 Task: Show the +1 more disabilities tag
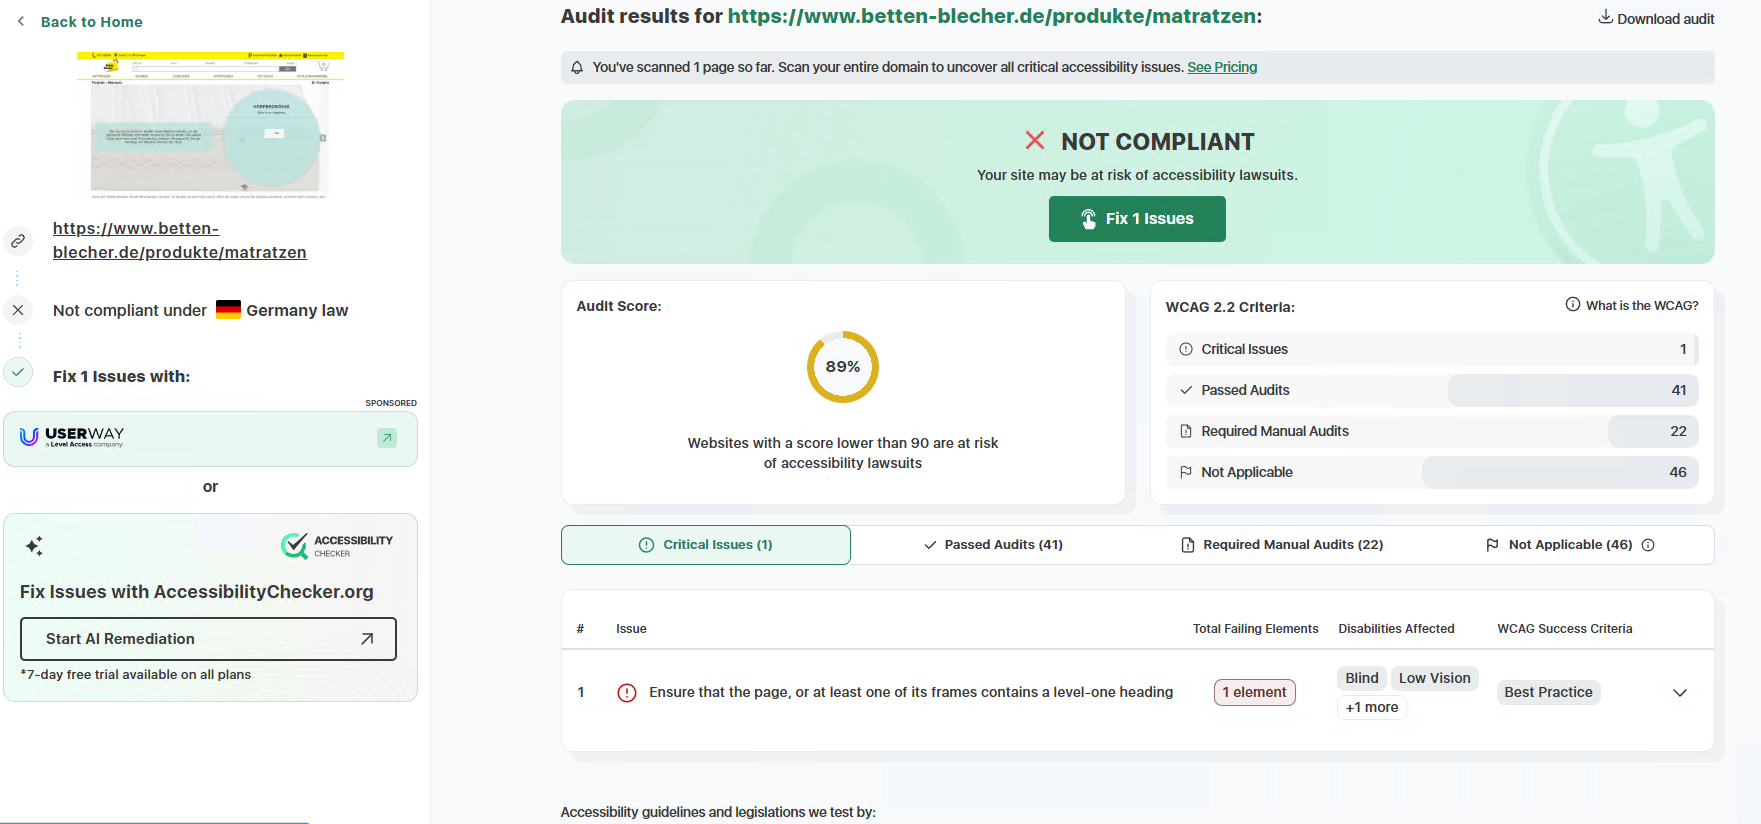coord(1372,707)
